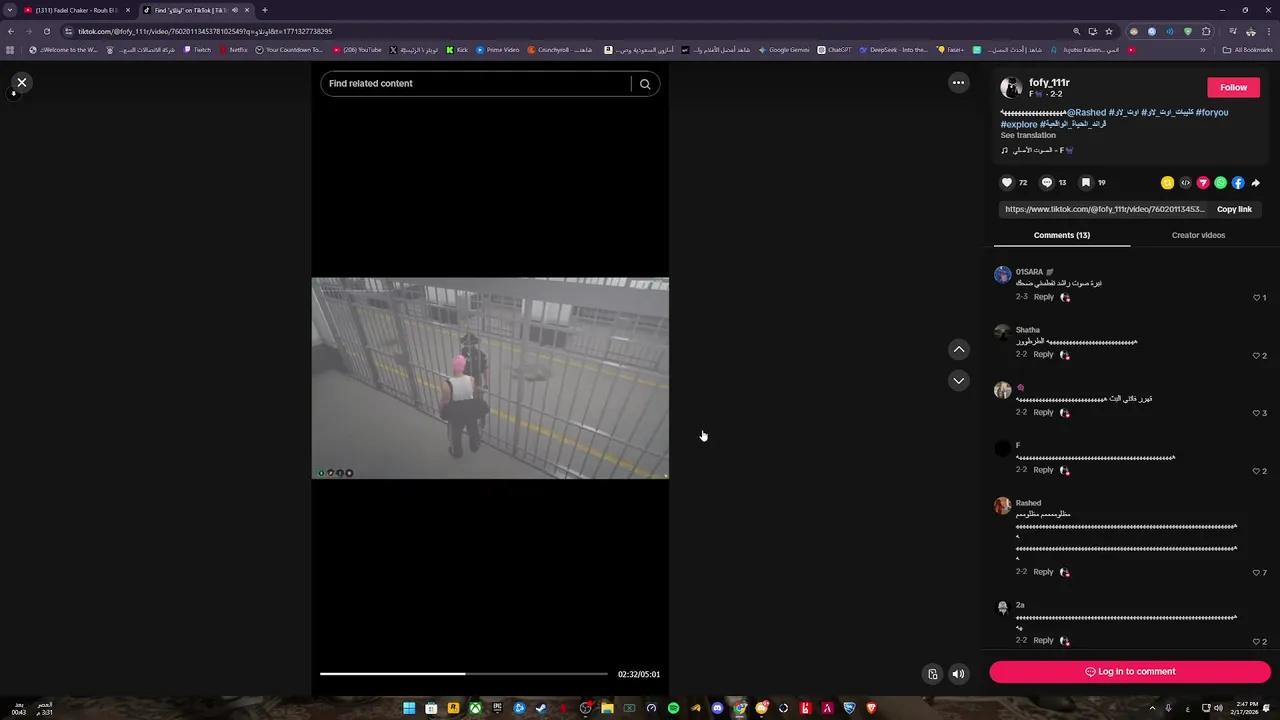
Task: Open the tab search dropdown arrow
Action: (x=10, y=10)
